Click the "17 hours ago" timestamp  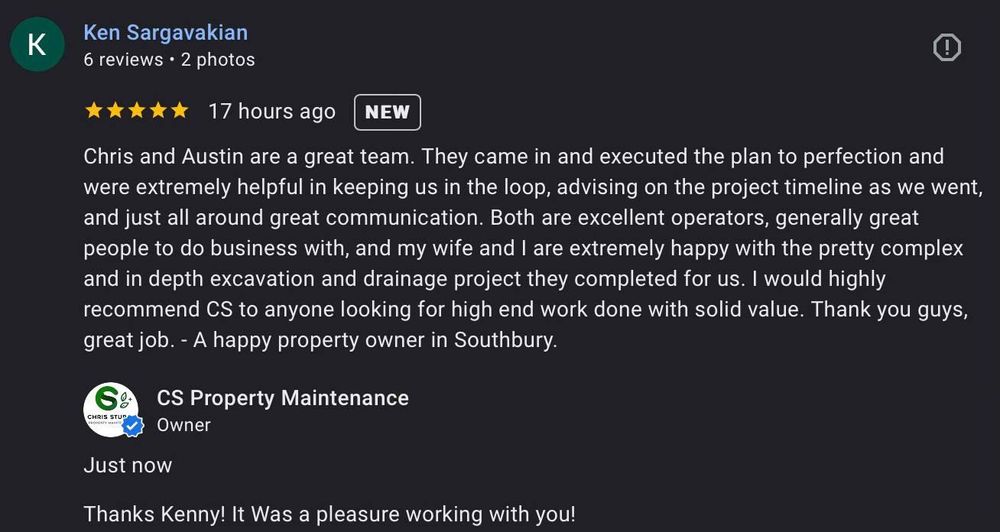271,112
